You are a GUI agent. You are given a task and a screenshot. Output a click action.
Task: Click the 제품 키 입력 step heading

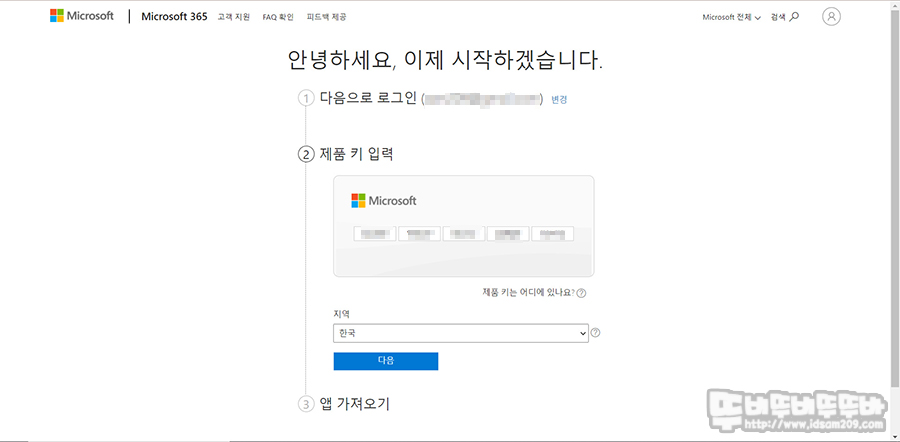click(x=356, y=154)
